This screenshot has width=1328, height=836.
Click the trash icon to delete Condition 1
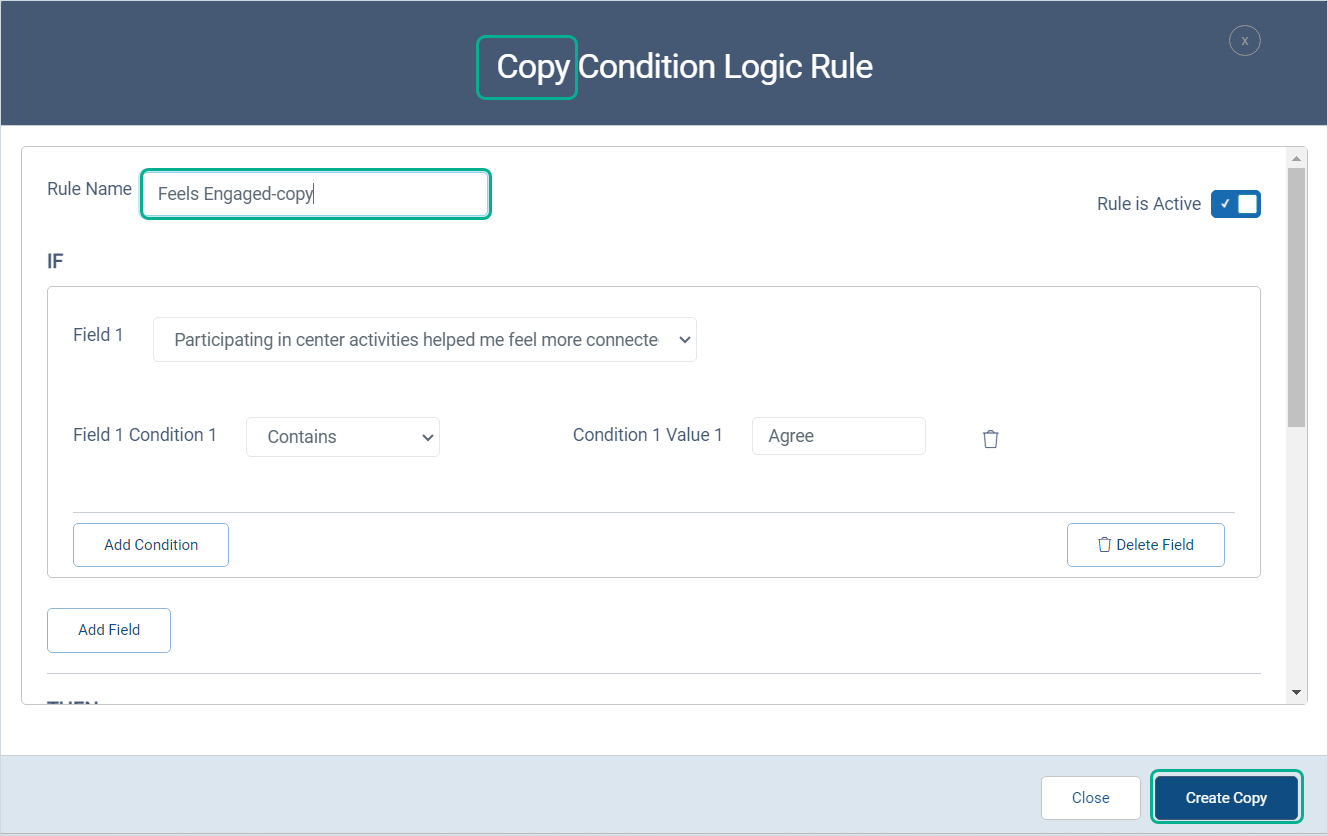990,438
